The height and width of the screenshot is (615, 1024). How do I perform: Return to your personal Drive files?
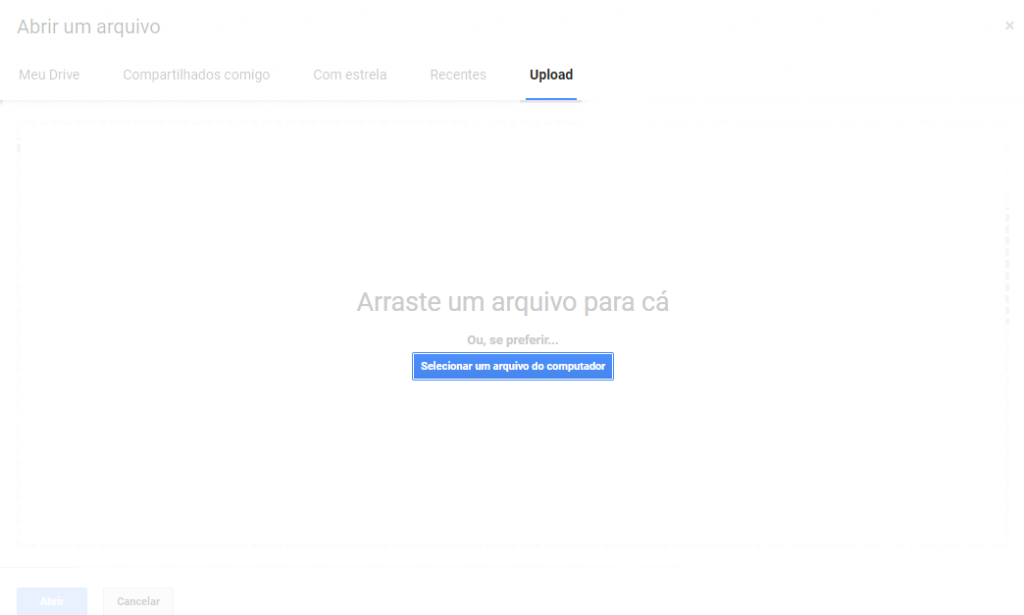[x=49, y=74]
